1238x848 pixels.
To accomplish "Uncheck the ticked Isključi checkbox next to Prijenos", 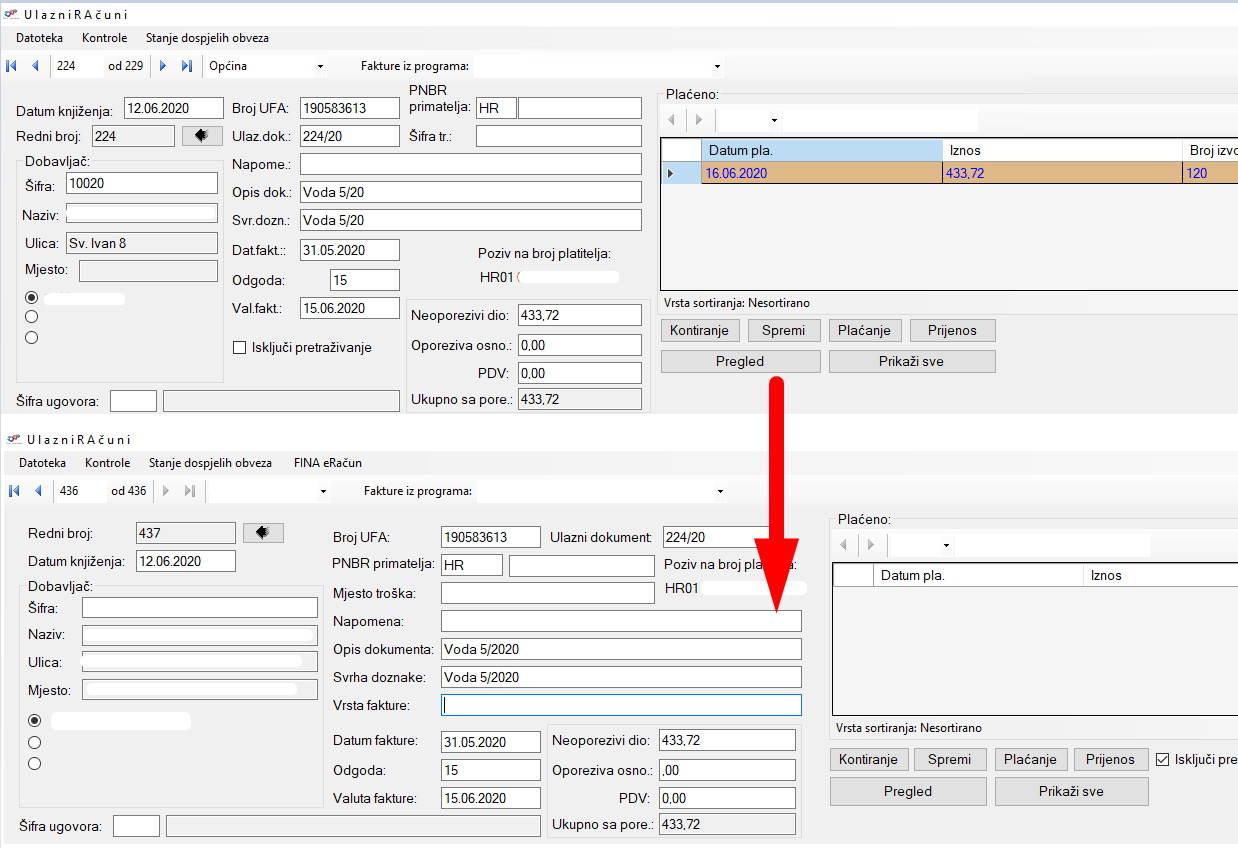I will coord(1162,759).
